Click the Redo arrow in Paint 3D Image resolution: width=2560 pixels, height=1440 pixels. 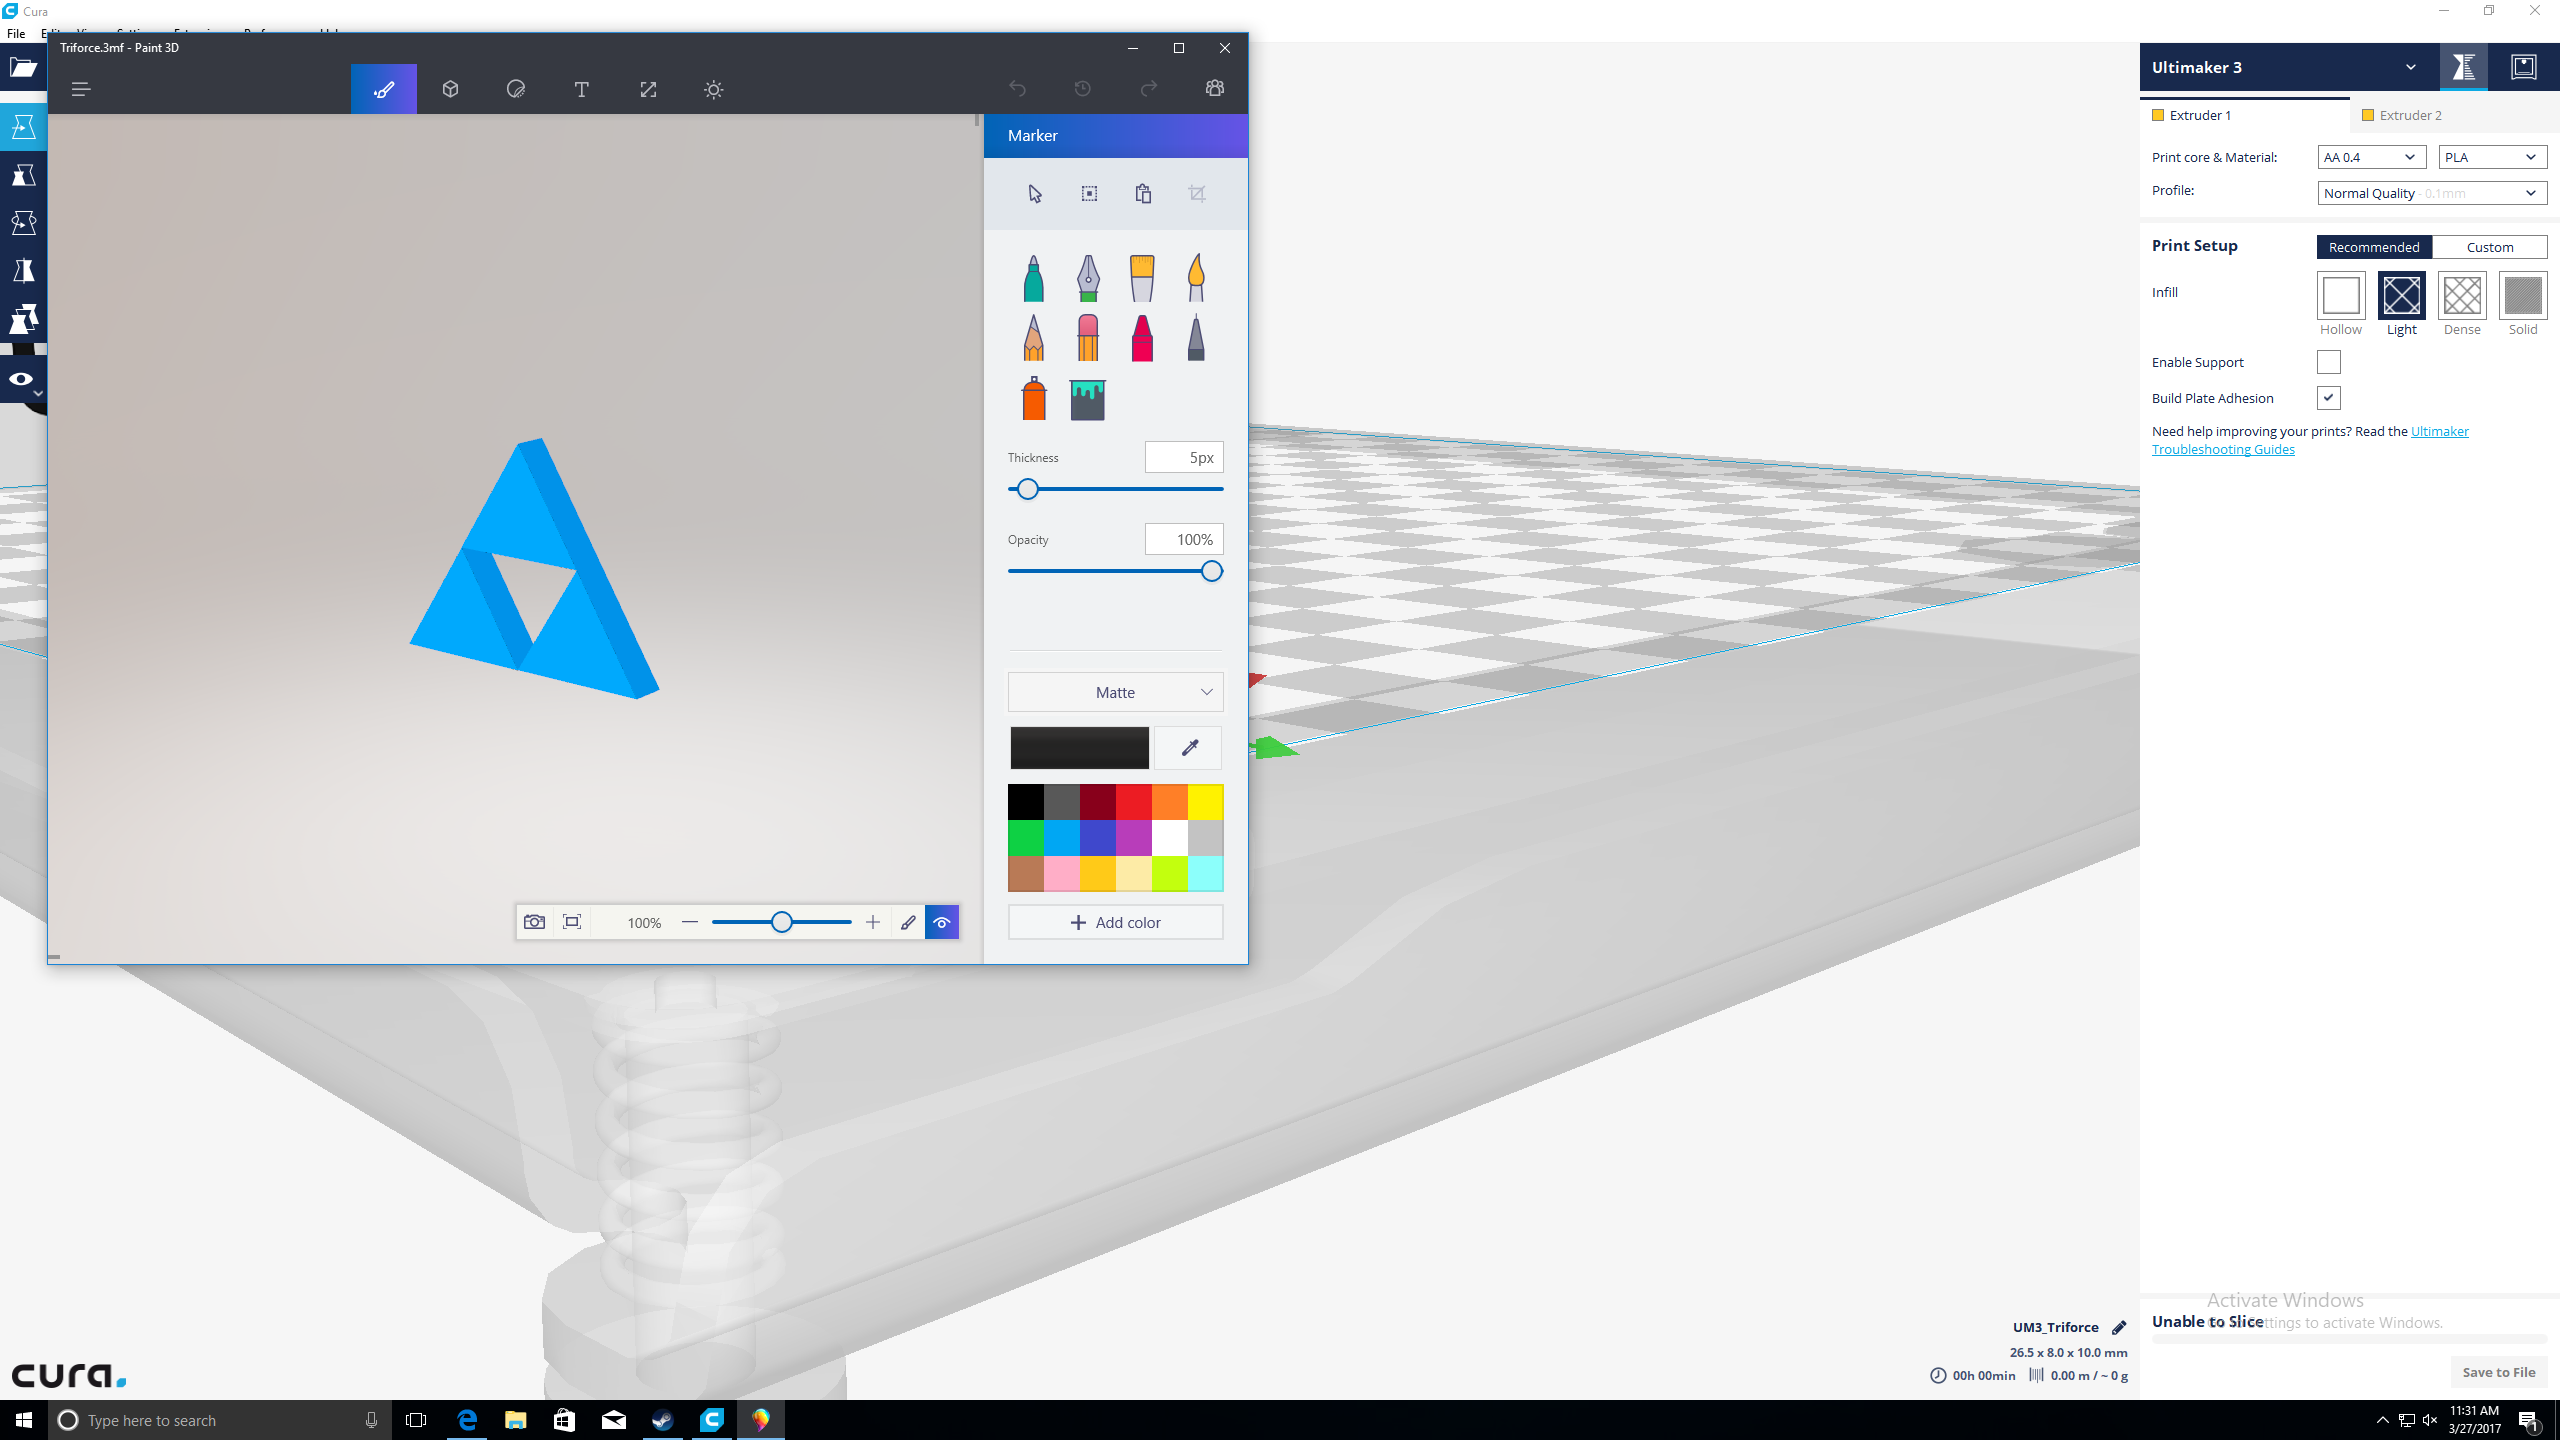click(x=1149, y=89)
